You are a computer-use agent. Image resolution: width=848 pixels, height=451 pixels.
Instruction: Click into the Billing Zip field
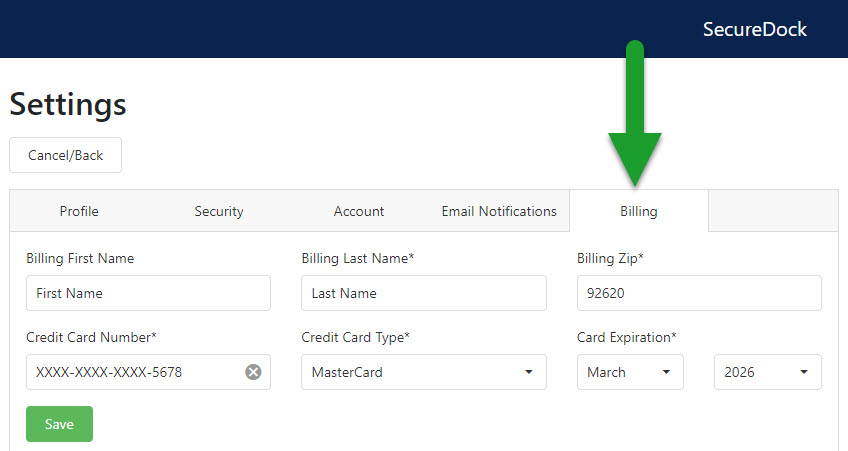699,293
